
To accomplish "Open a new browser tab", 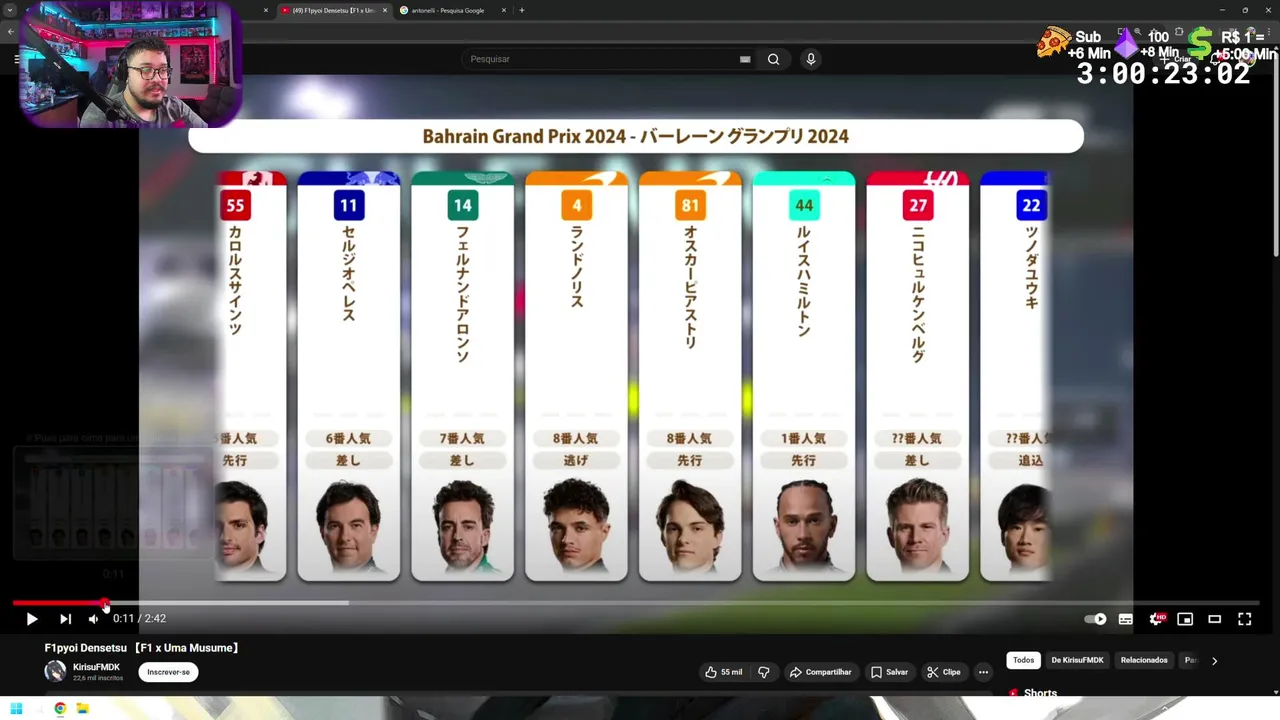I will 522,10.
